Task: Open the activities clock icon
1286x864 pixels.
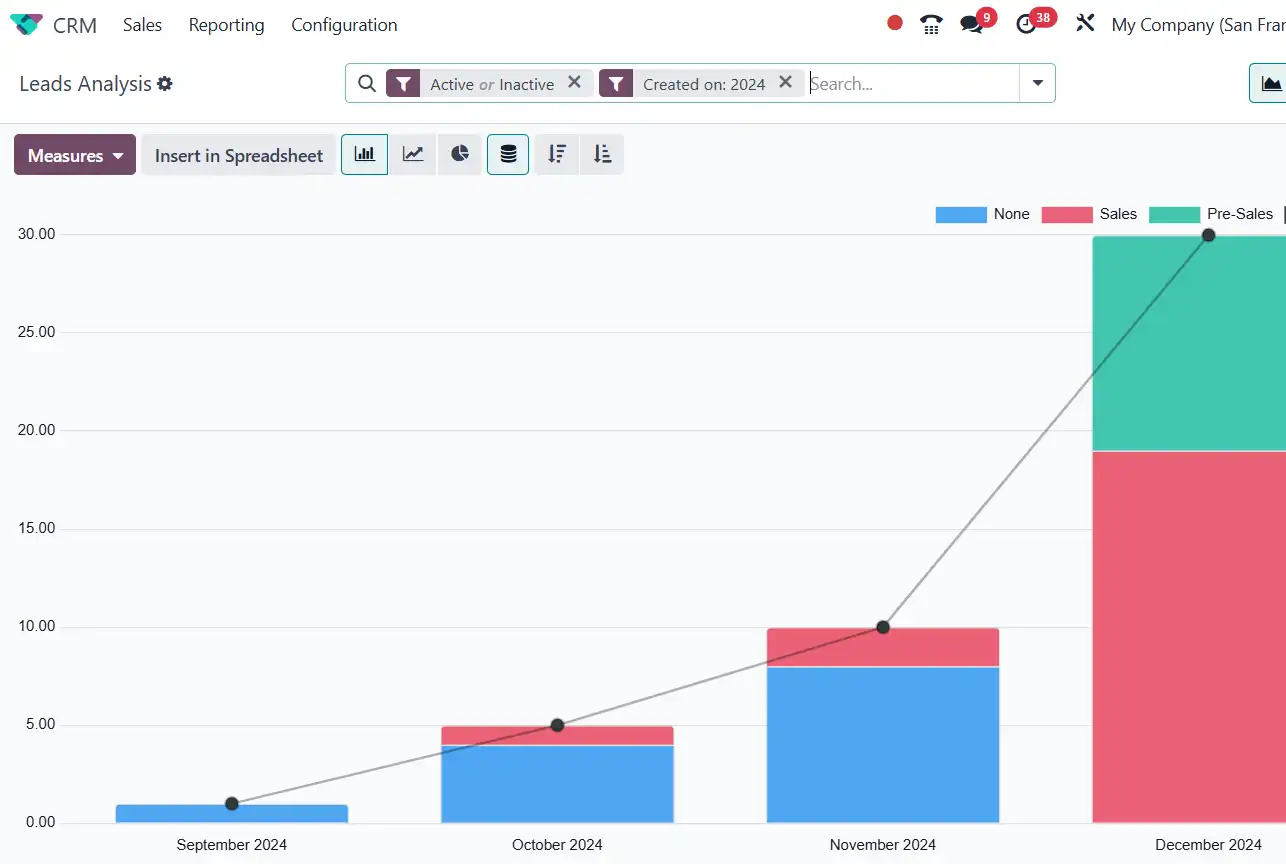Action: 1026,24
